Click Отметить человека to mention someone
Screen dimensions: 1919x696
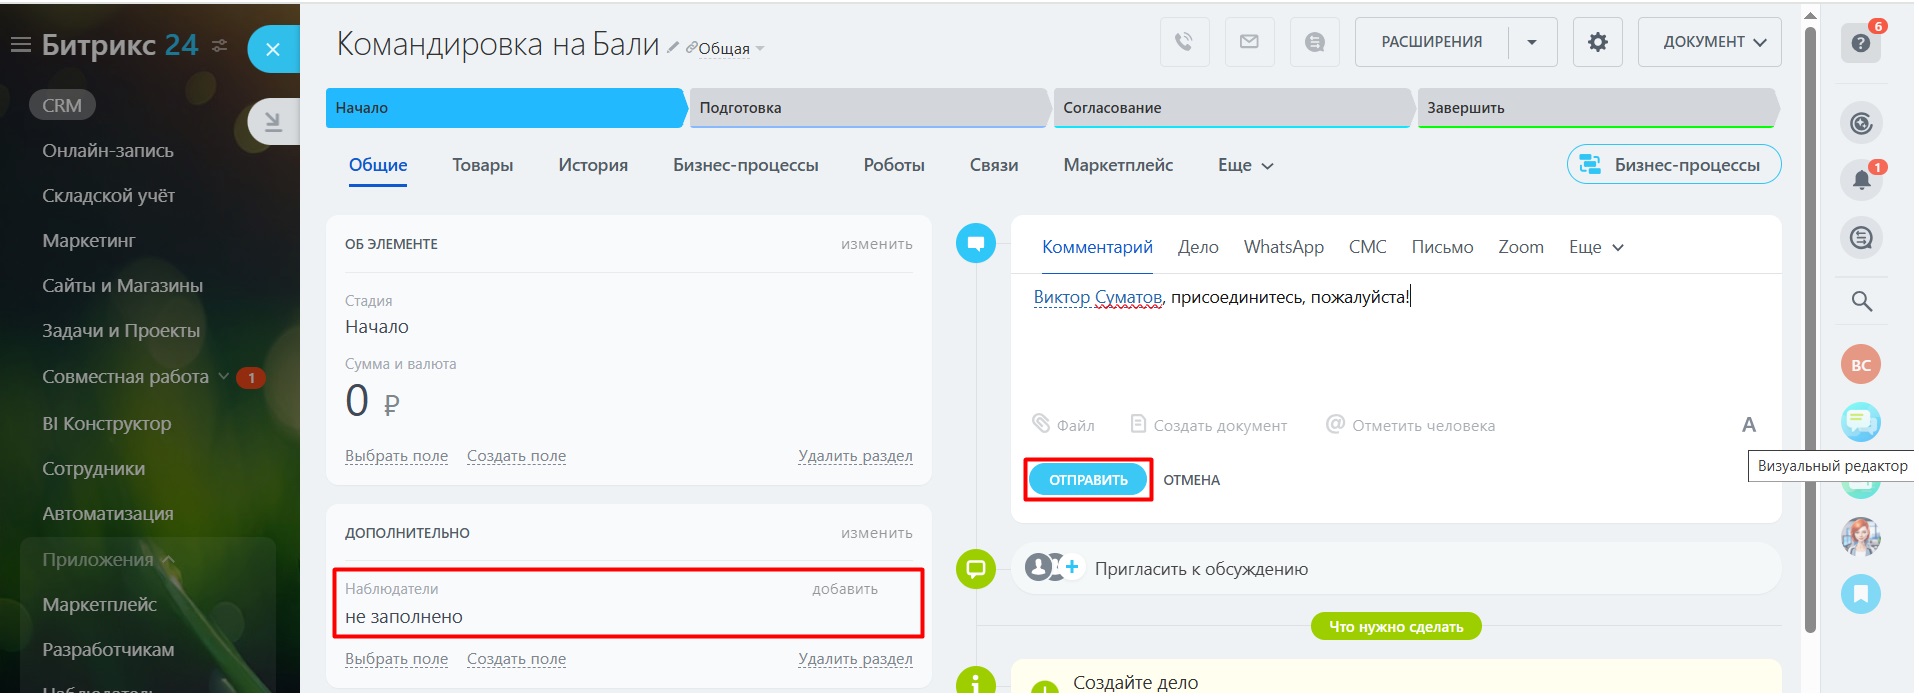1410,425
